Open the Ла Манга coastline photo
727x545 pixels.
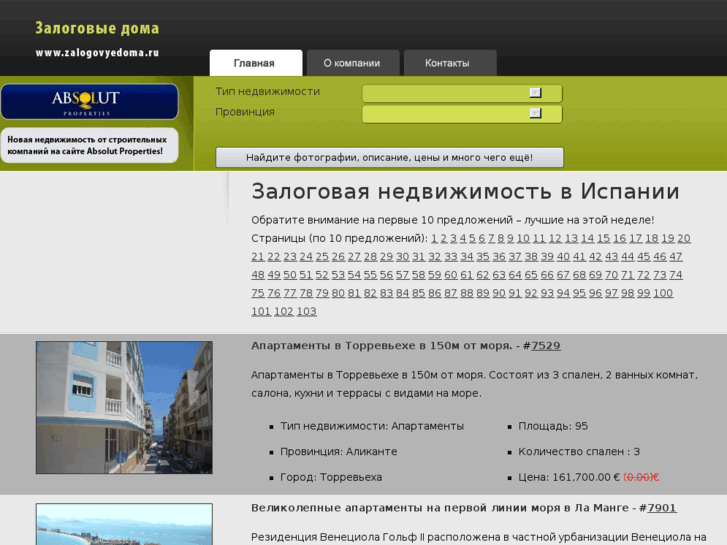tap(124, 524)
